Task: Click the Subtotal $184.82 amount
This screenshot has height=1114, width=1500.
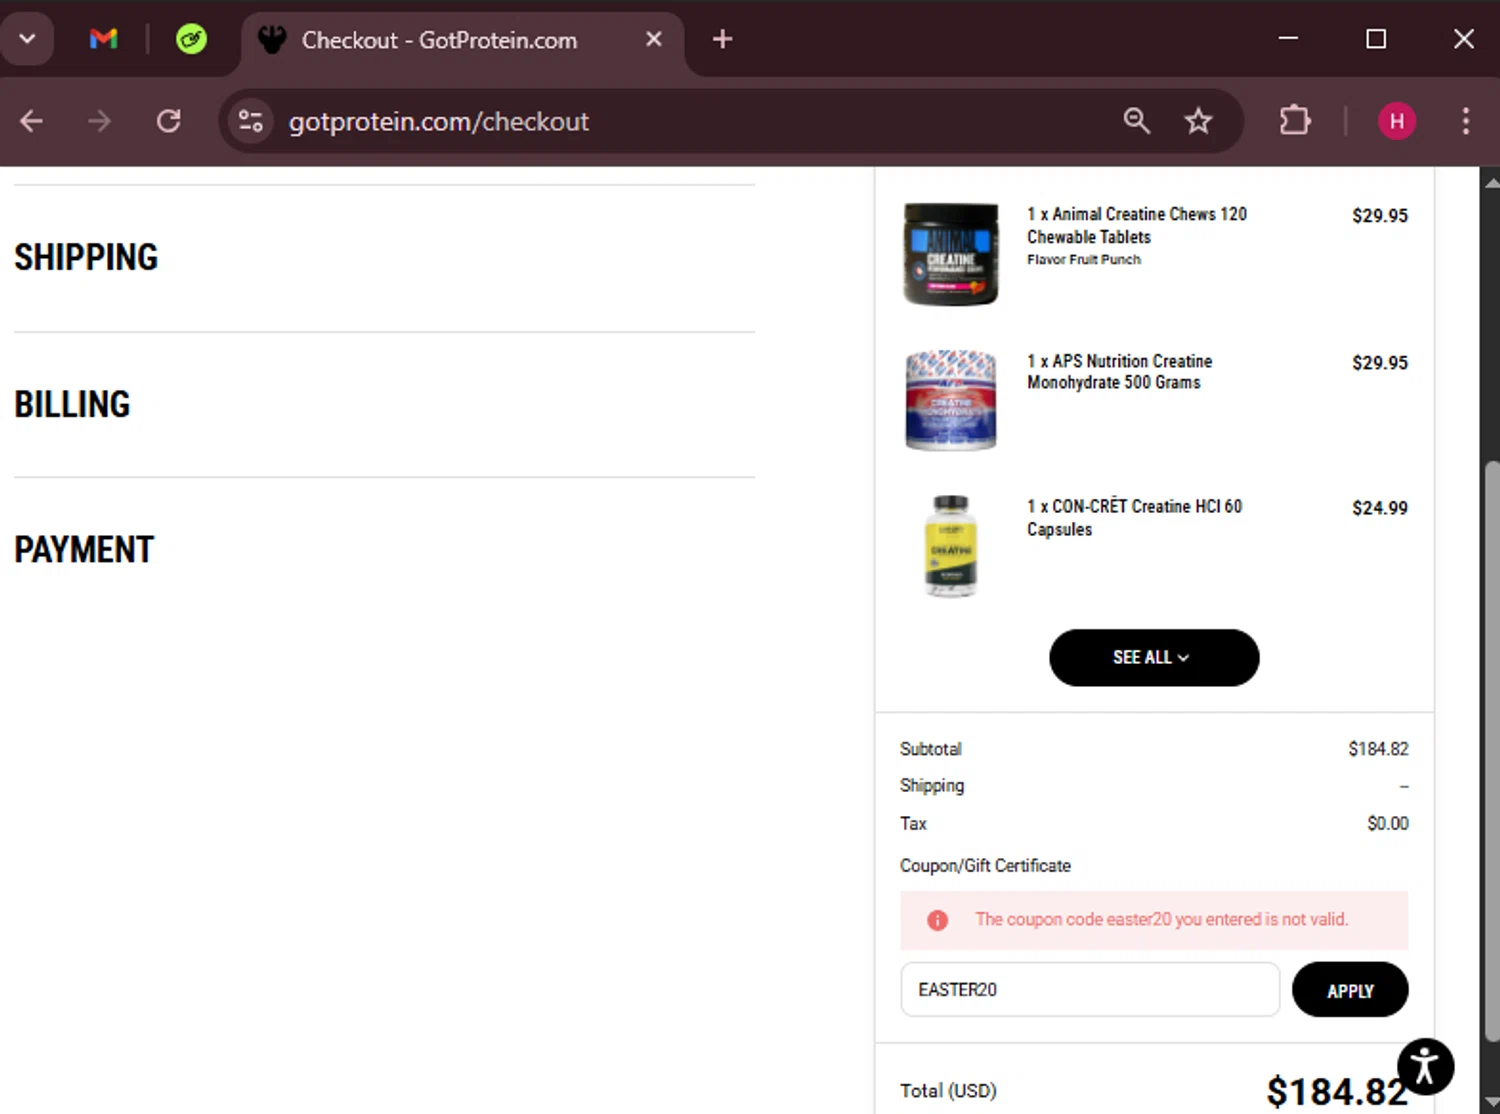Action: pyautogui.click(x=1378, y=748)
